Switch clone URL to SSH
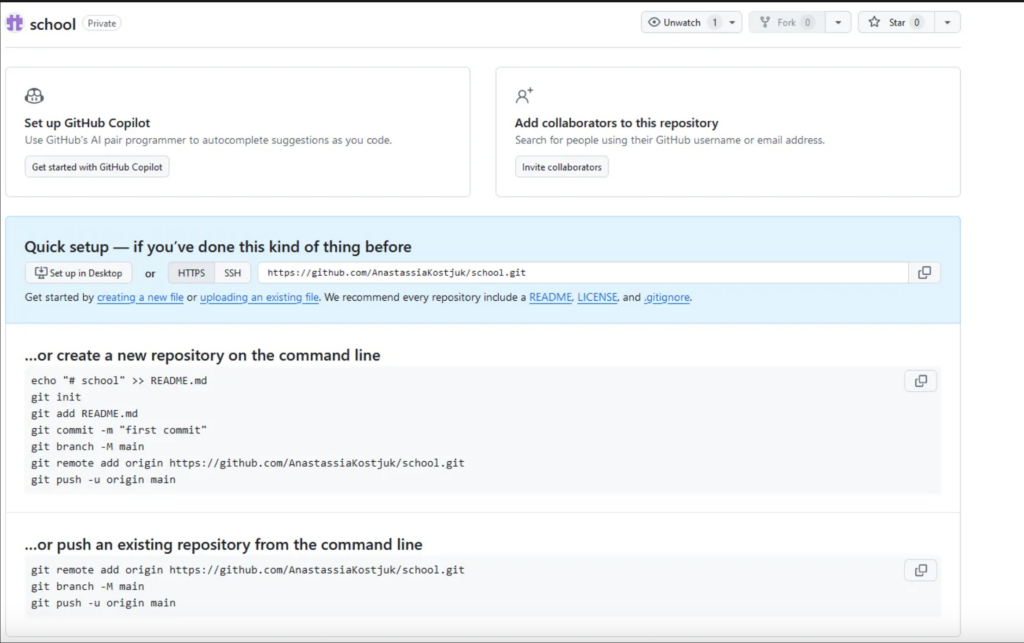1024x643 pixels. point(232,273)
